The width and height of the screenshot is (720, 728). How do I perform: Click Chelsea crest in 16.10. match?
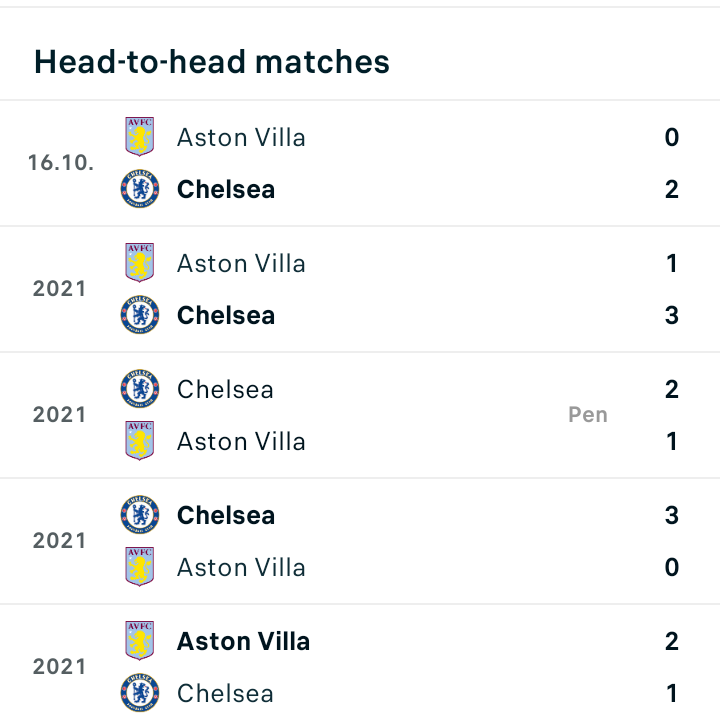click(140, 188)
